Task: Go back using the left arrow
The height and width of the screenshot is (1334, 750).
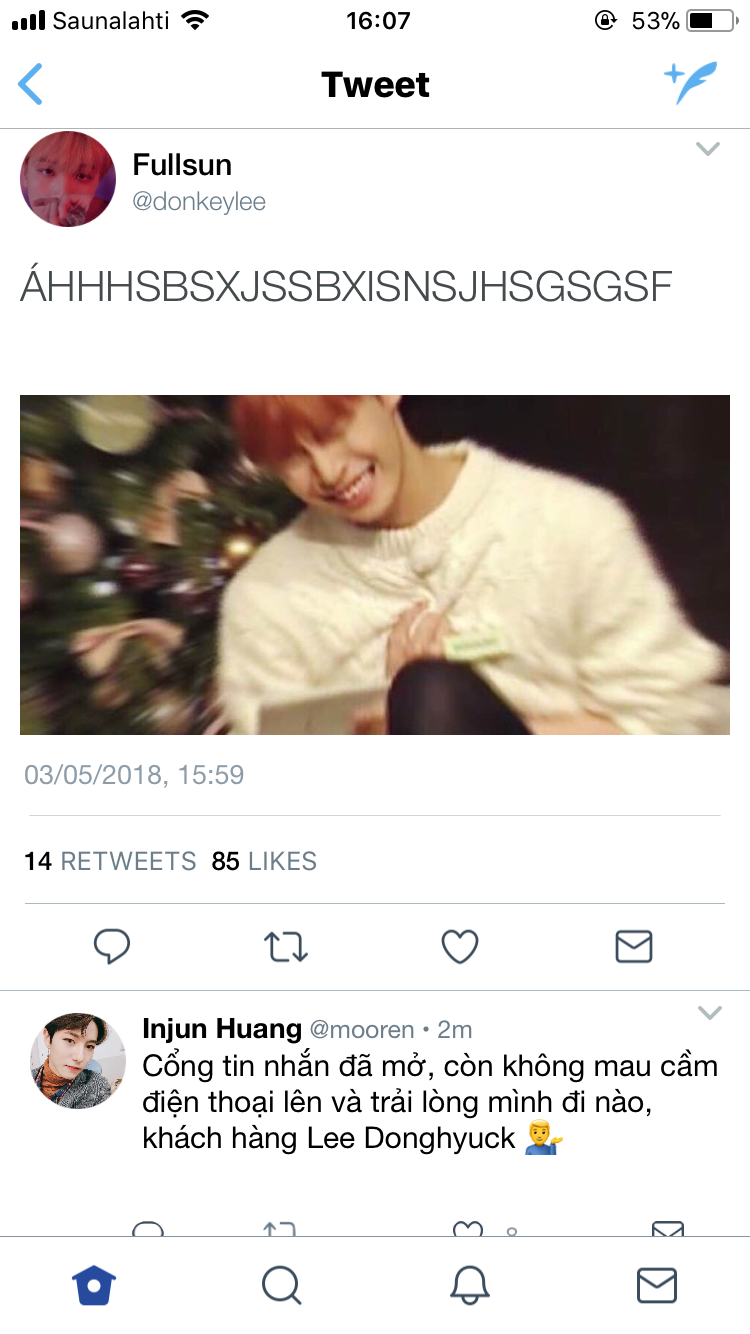Action: [31, 84]
